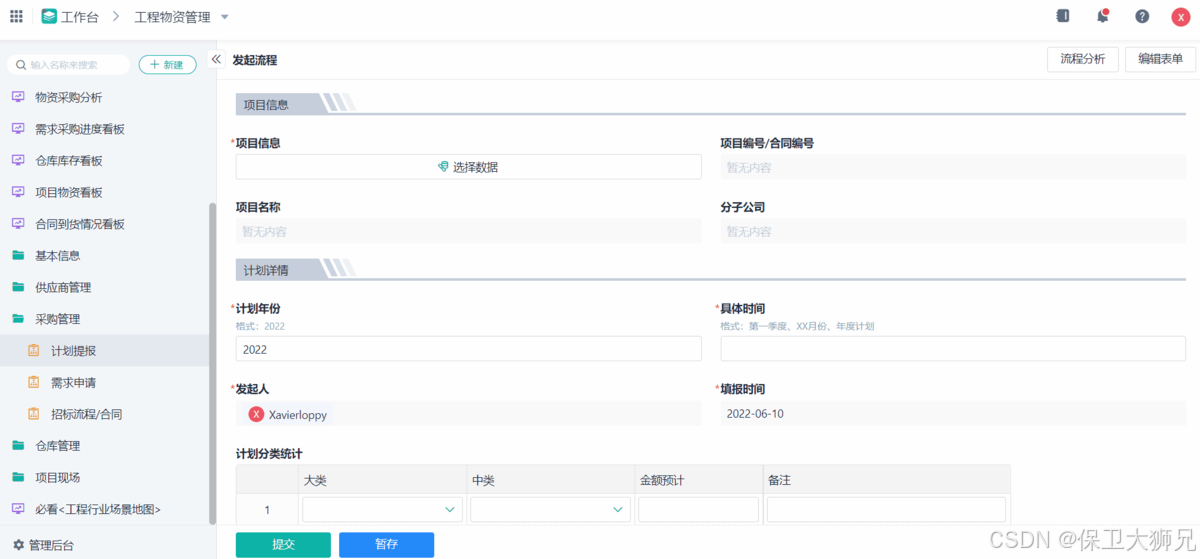The image size is (1200, 559).
Task: Click the 工作台 logo icon
Action: (x=49, y=16)
